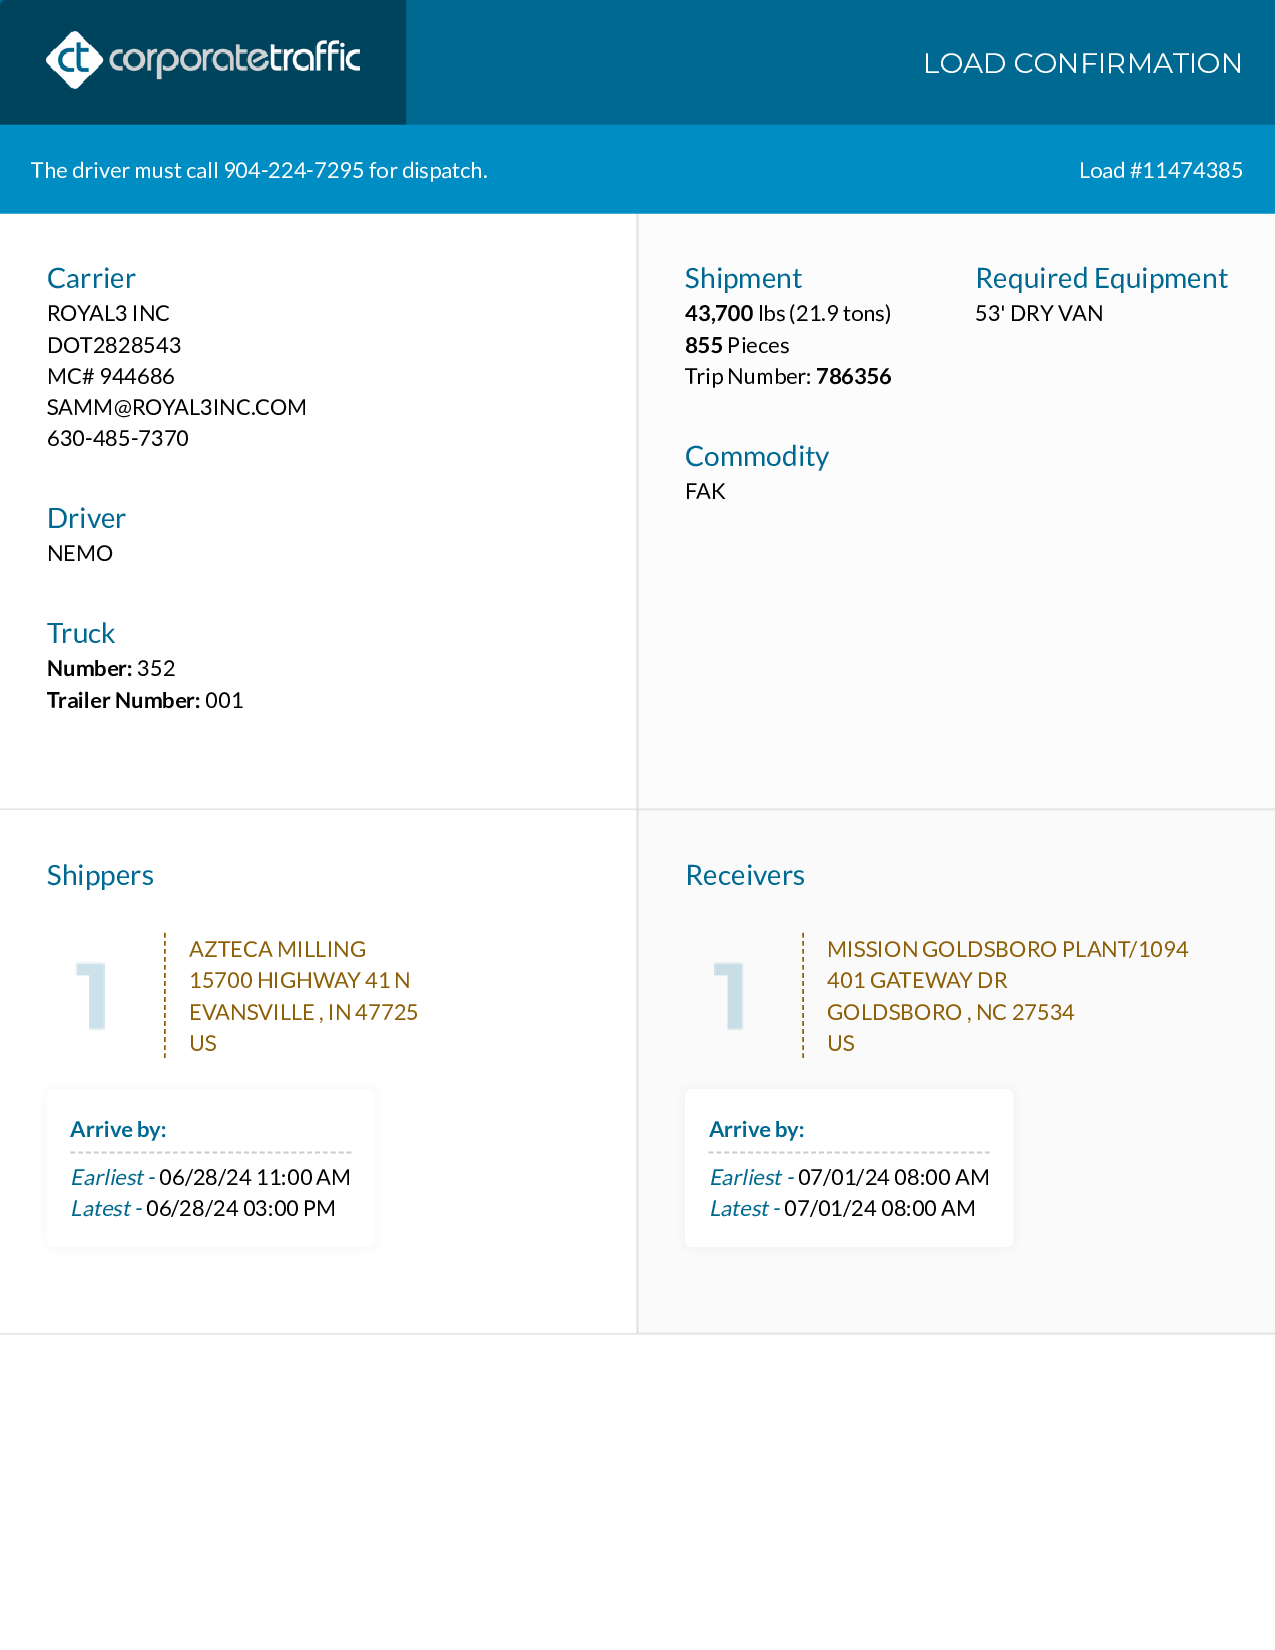Select Trailer Number: 001
This screenshot has height=1650, width=1275.
[145, 700]
